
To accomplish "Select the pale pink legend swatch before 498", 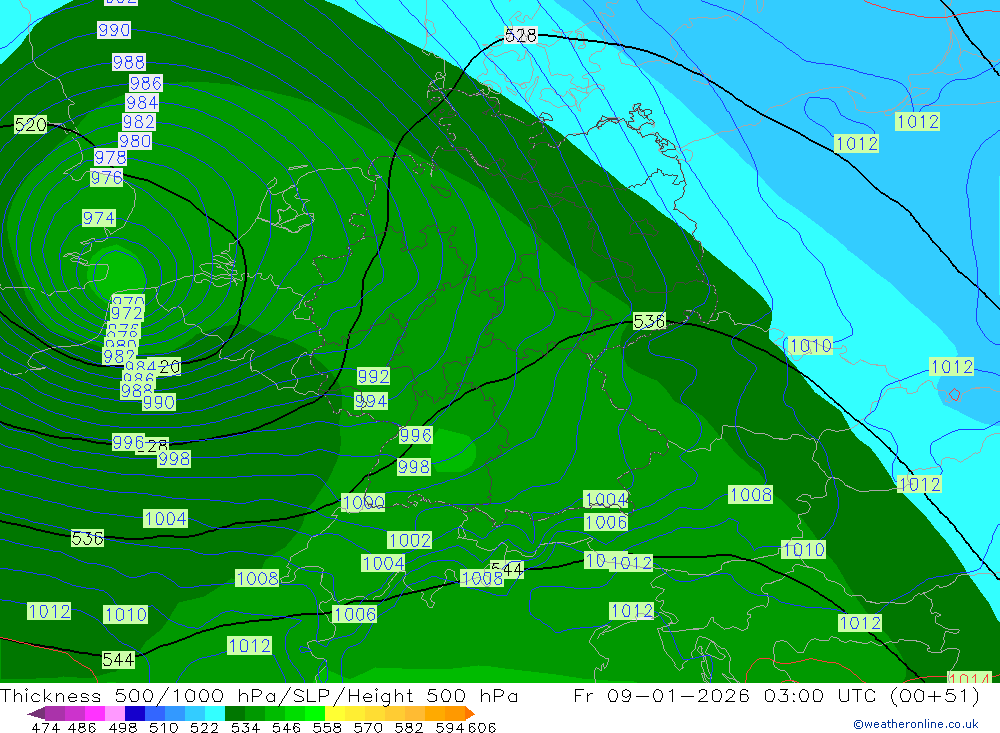I will pos(115,713).
